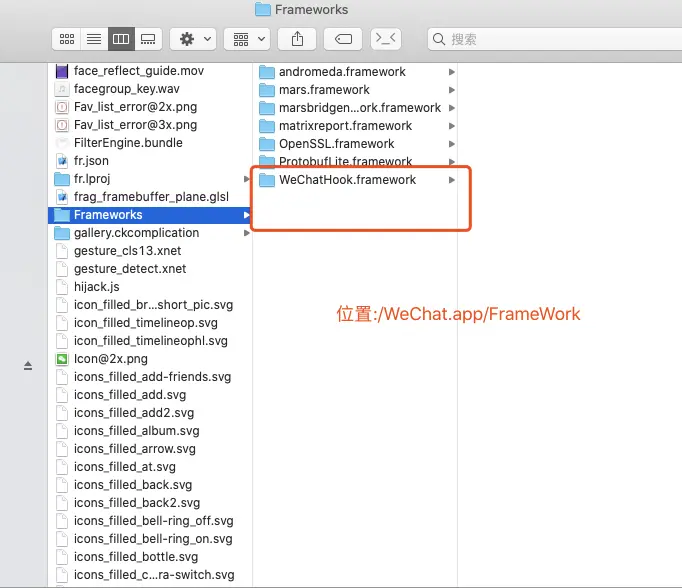Switch to list view in the toolbar
The image size is (682, 588).
pos(94,39)
